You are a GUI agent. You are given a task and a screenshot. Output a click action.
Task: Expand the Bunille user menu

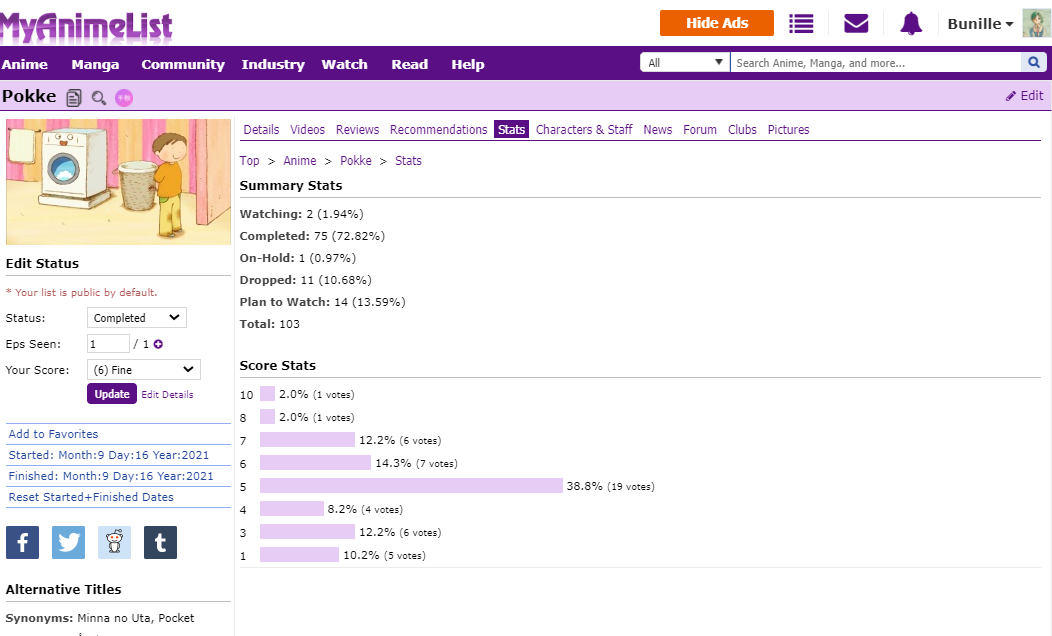click(x=980, y=24)
